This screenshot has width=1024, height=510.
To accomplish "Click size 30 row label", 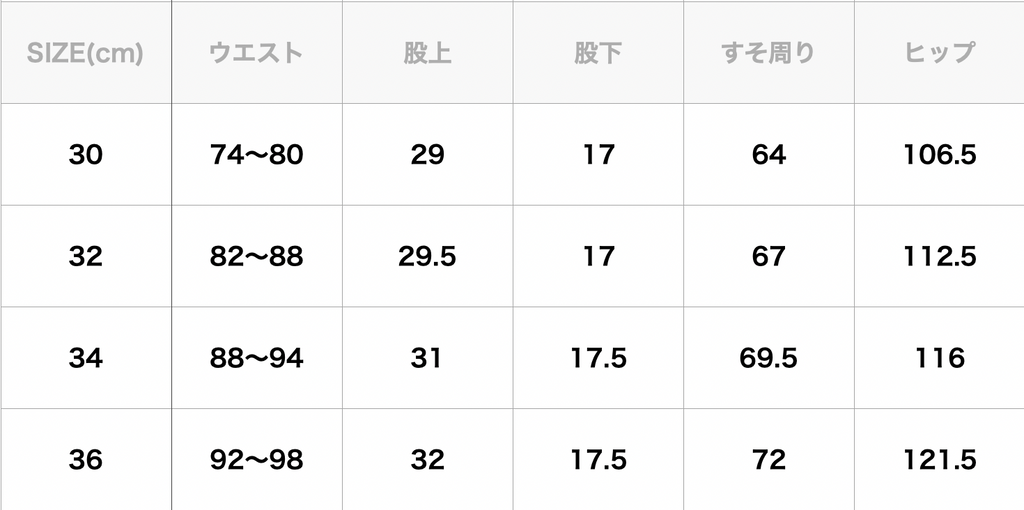I will pos(85,155).
